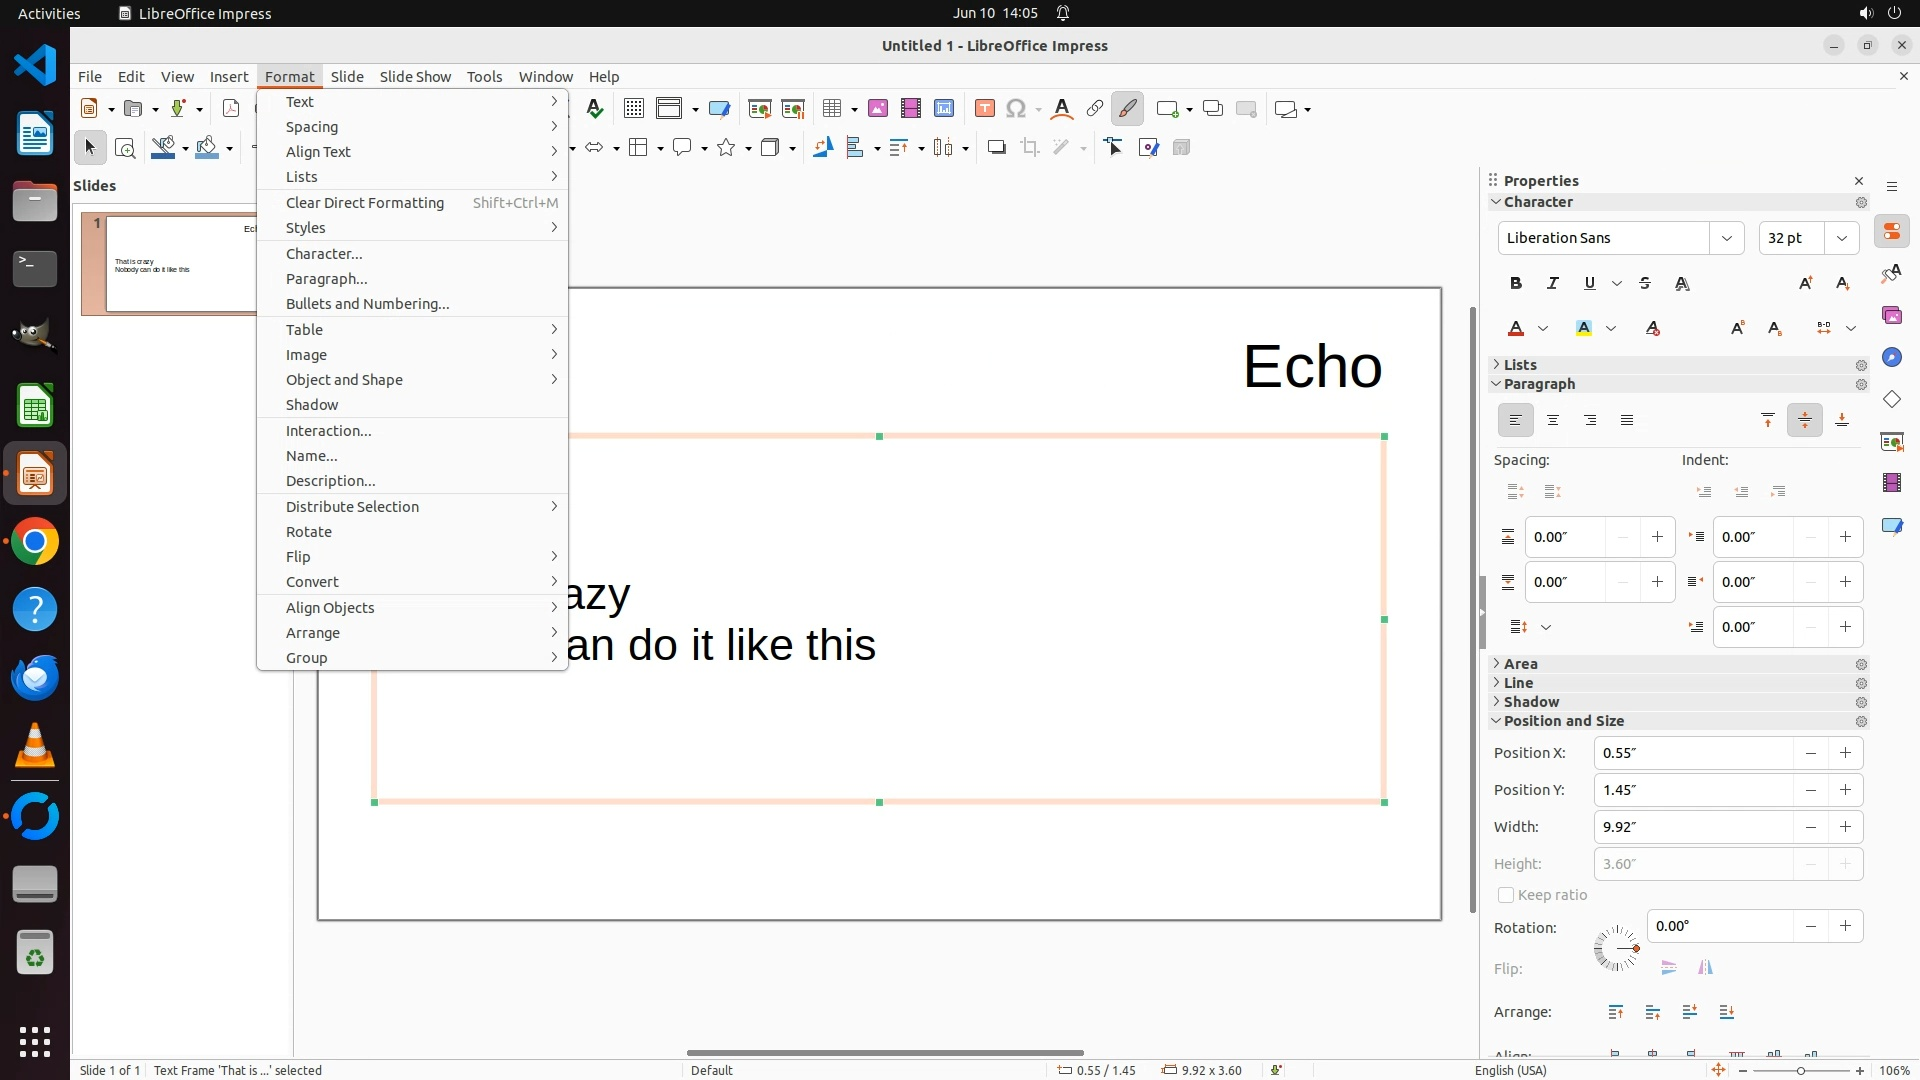1920x1080 pixels.
Task: Toggle Justified paragraph alignment
Action: [x=1627, y=421]
